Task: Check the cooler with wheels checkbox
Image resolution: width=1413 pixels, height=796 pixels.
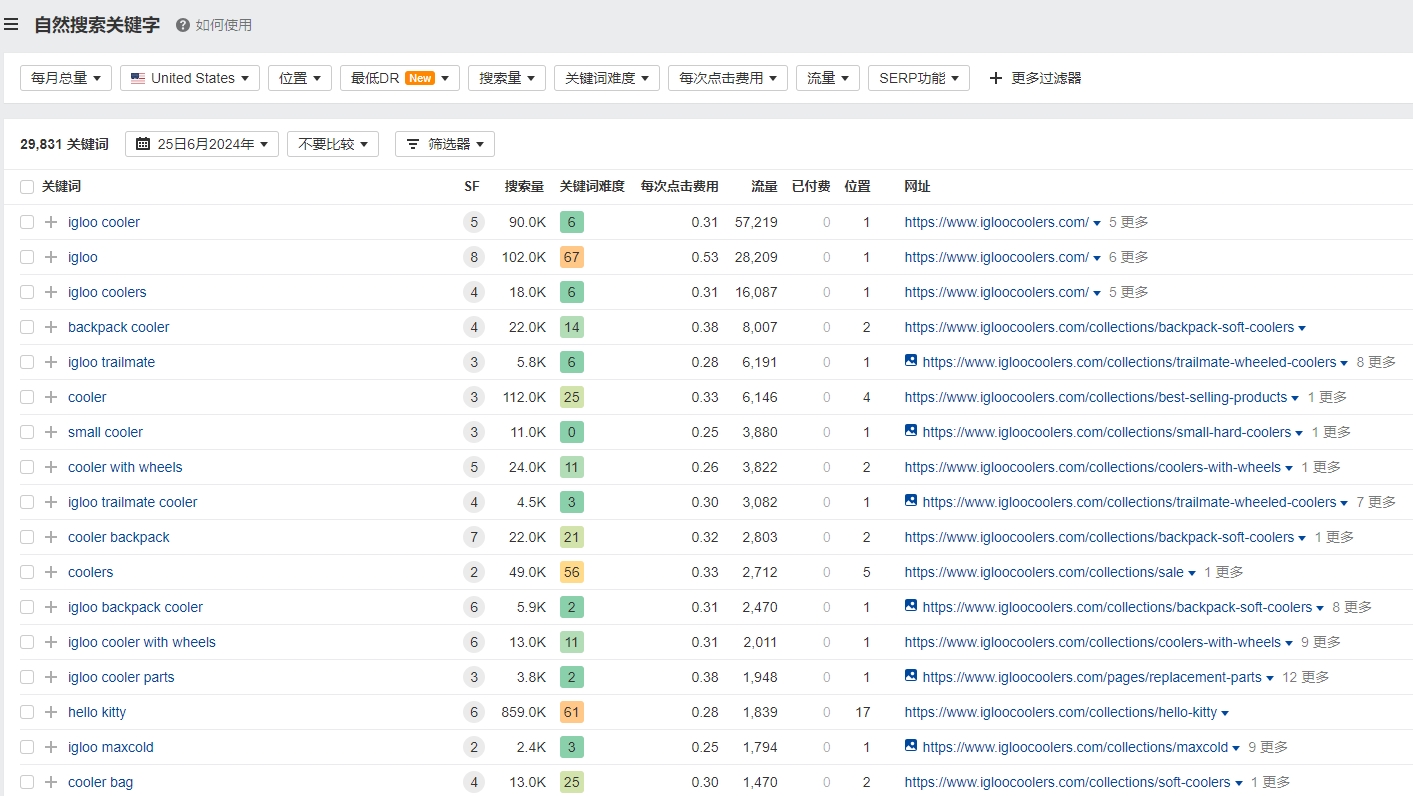Action: pos(27,467)
